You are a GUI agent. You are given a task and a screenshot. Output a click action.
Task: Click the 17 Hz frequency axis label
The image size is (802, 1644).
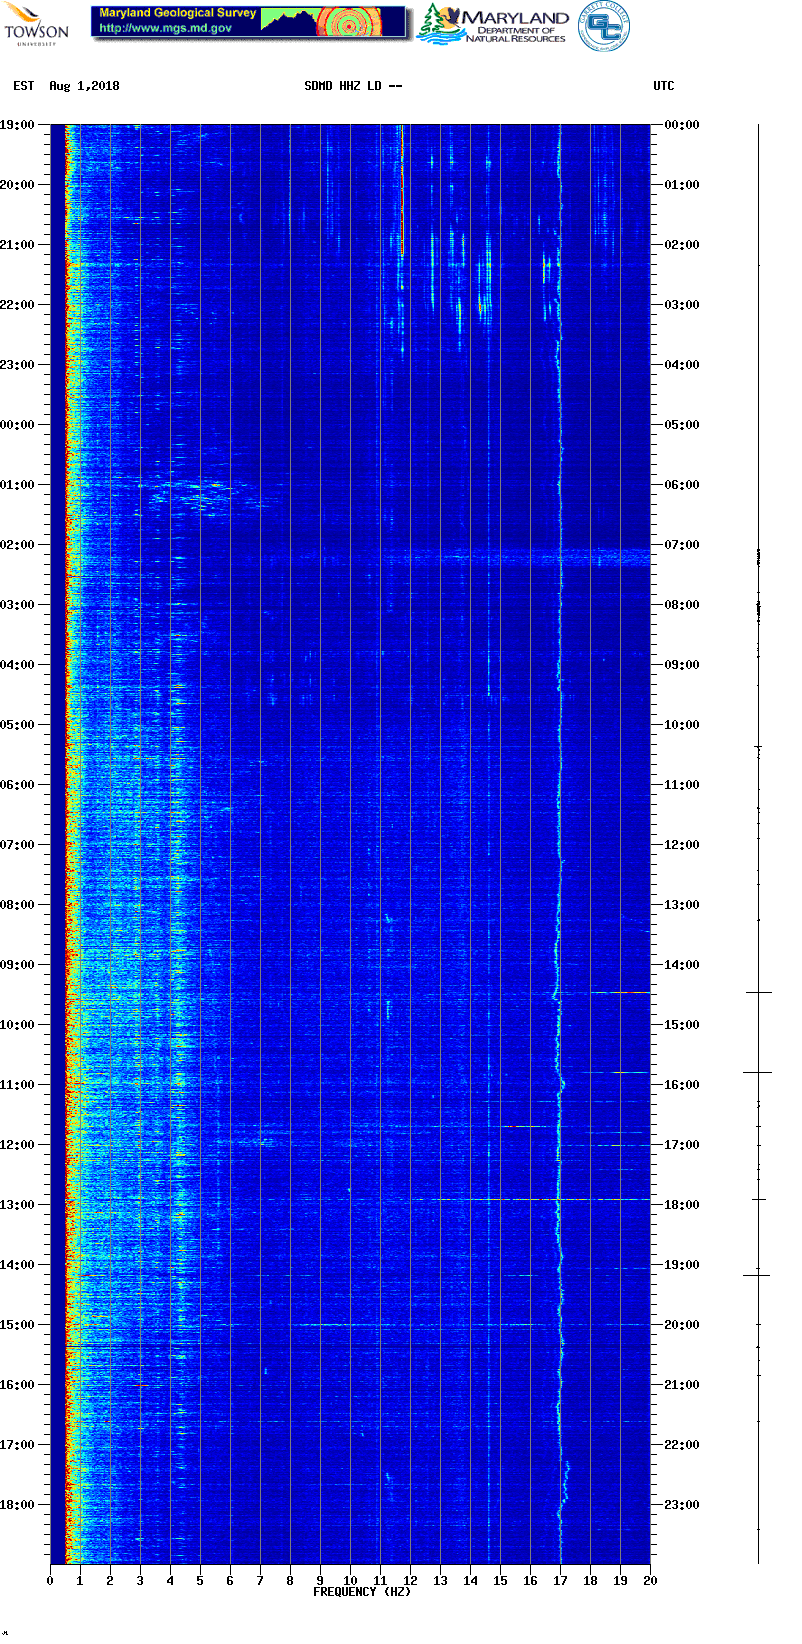560,1581
